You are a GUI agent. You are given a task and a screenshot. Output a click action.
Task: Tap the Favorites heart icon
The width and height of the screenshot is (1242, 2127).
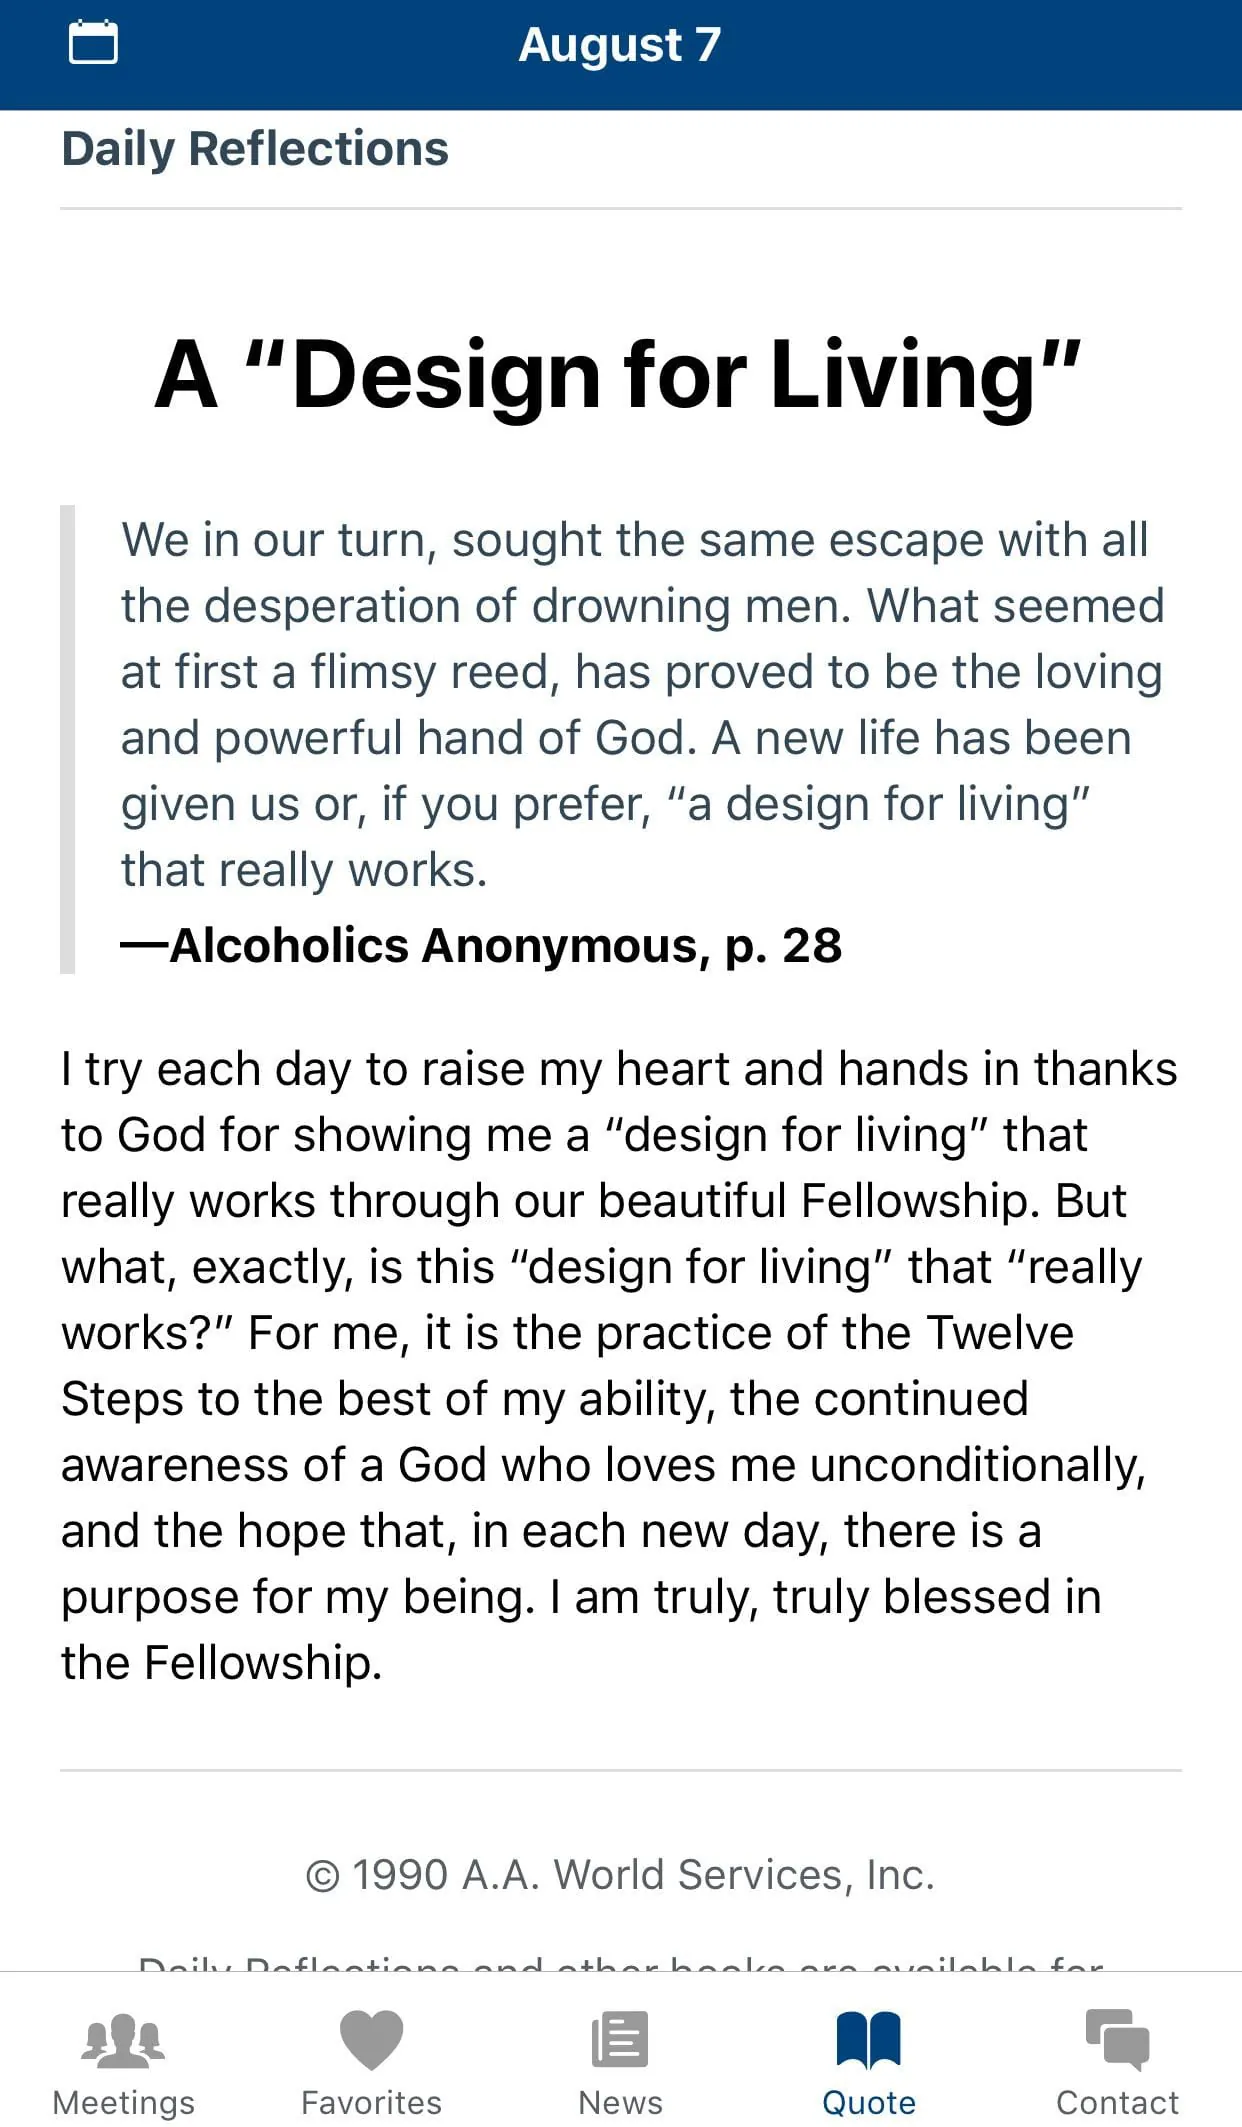(x=371, y=2039)
